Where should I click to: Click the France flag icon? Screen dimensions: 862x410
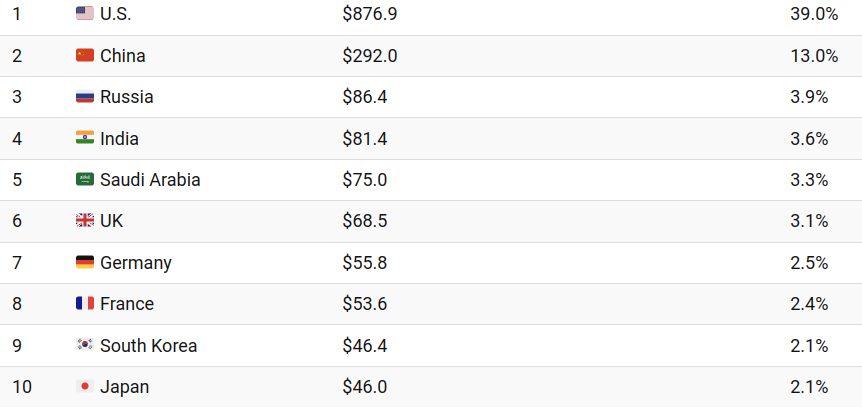85,304
